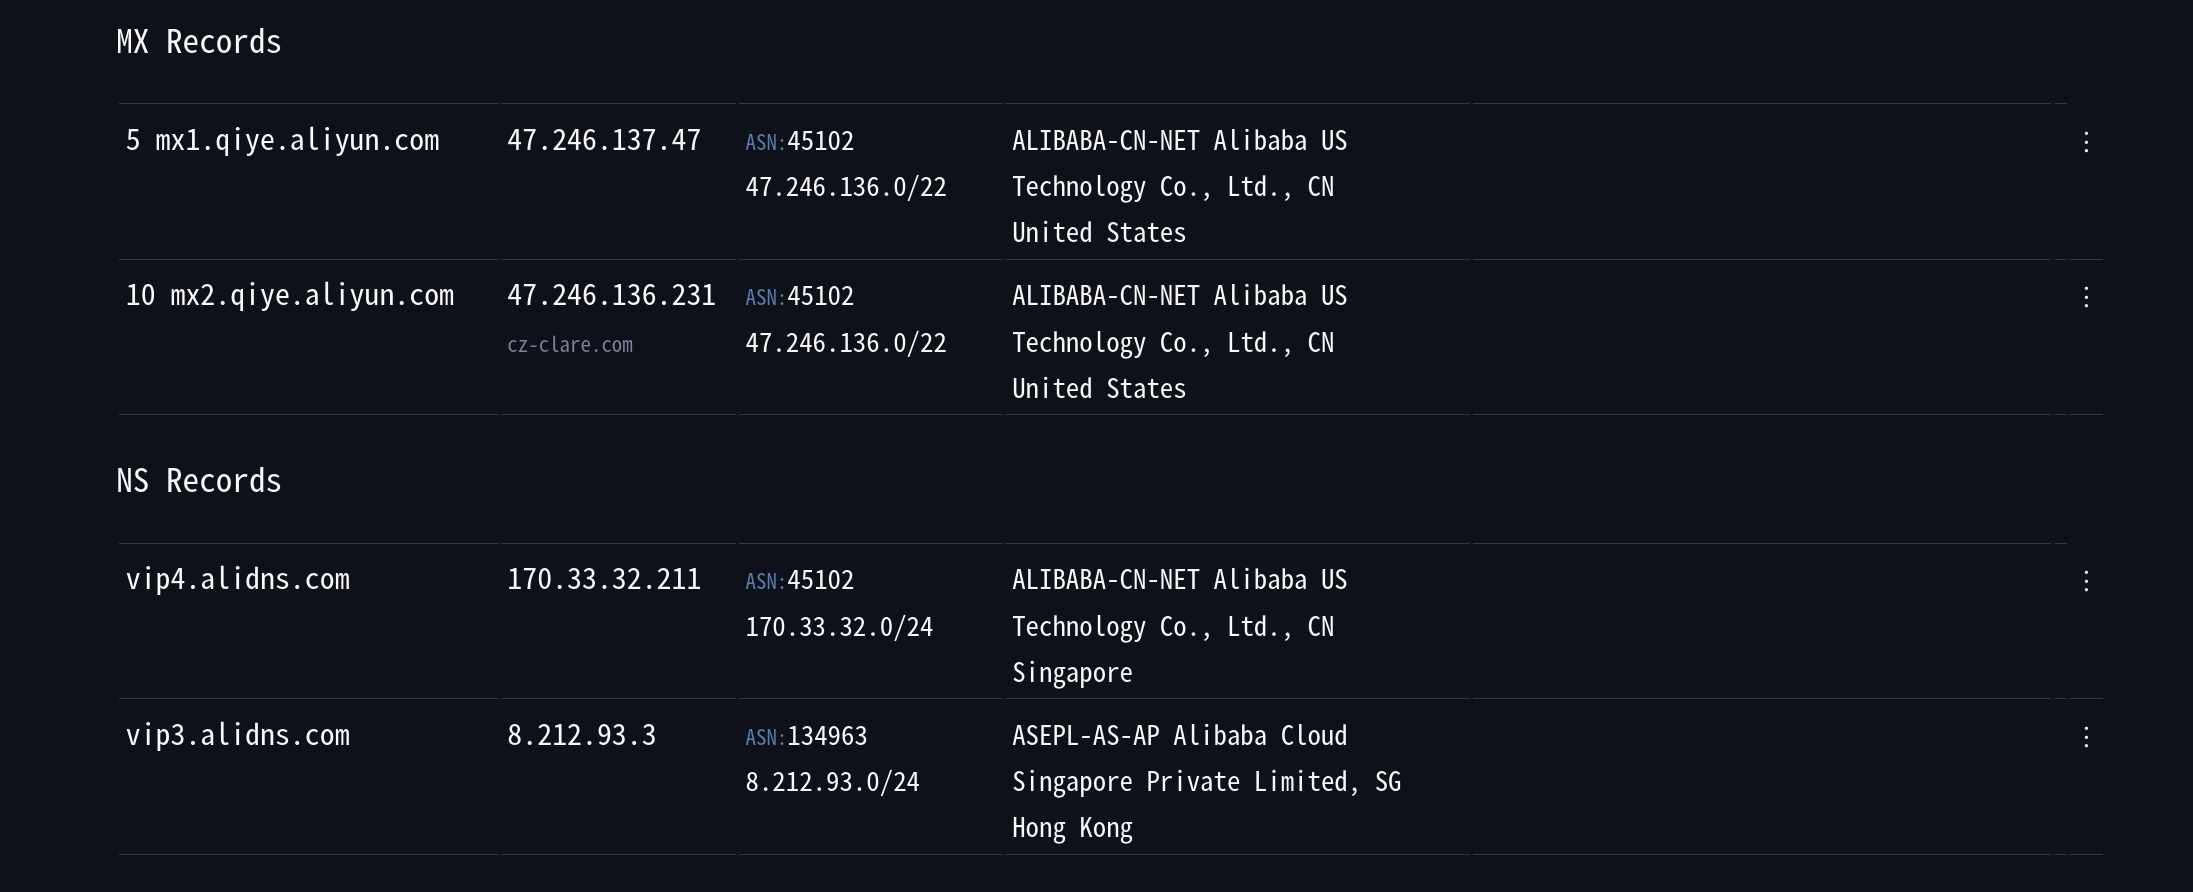Image resolution: width=2193 pixels, height=892 pixels.
Task: Open options menu for vip3.alidns.com row
Action: click(x=2086, y=737)
